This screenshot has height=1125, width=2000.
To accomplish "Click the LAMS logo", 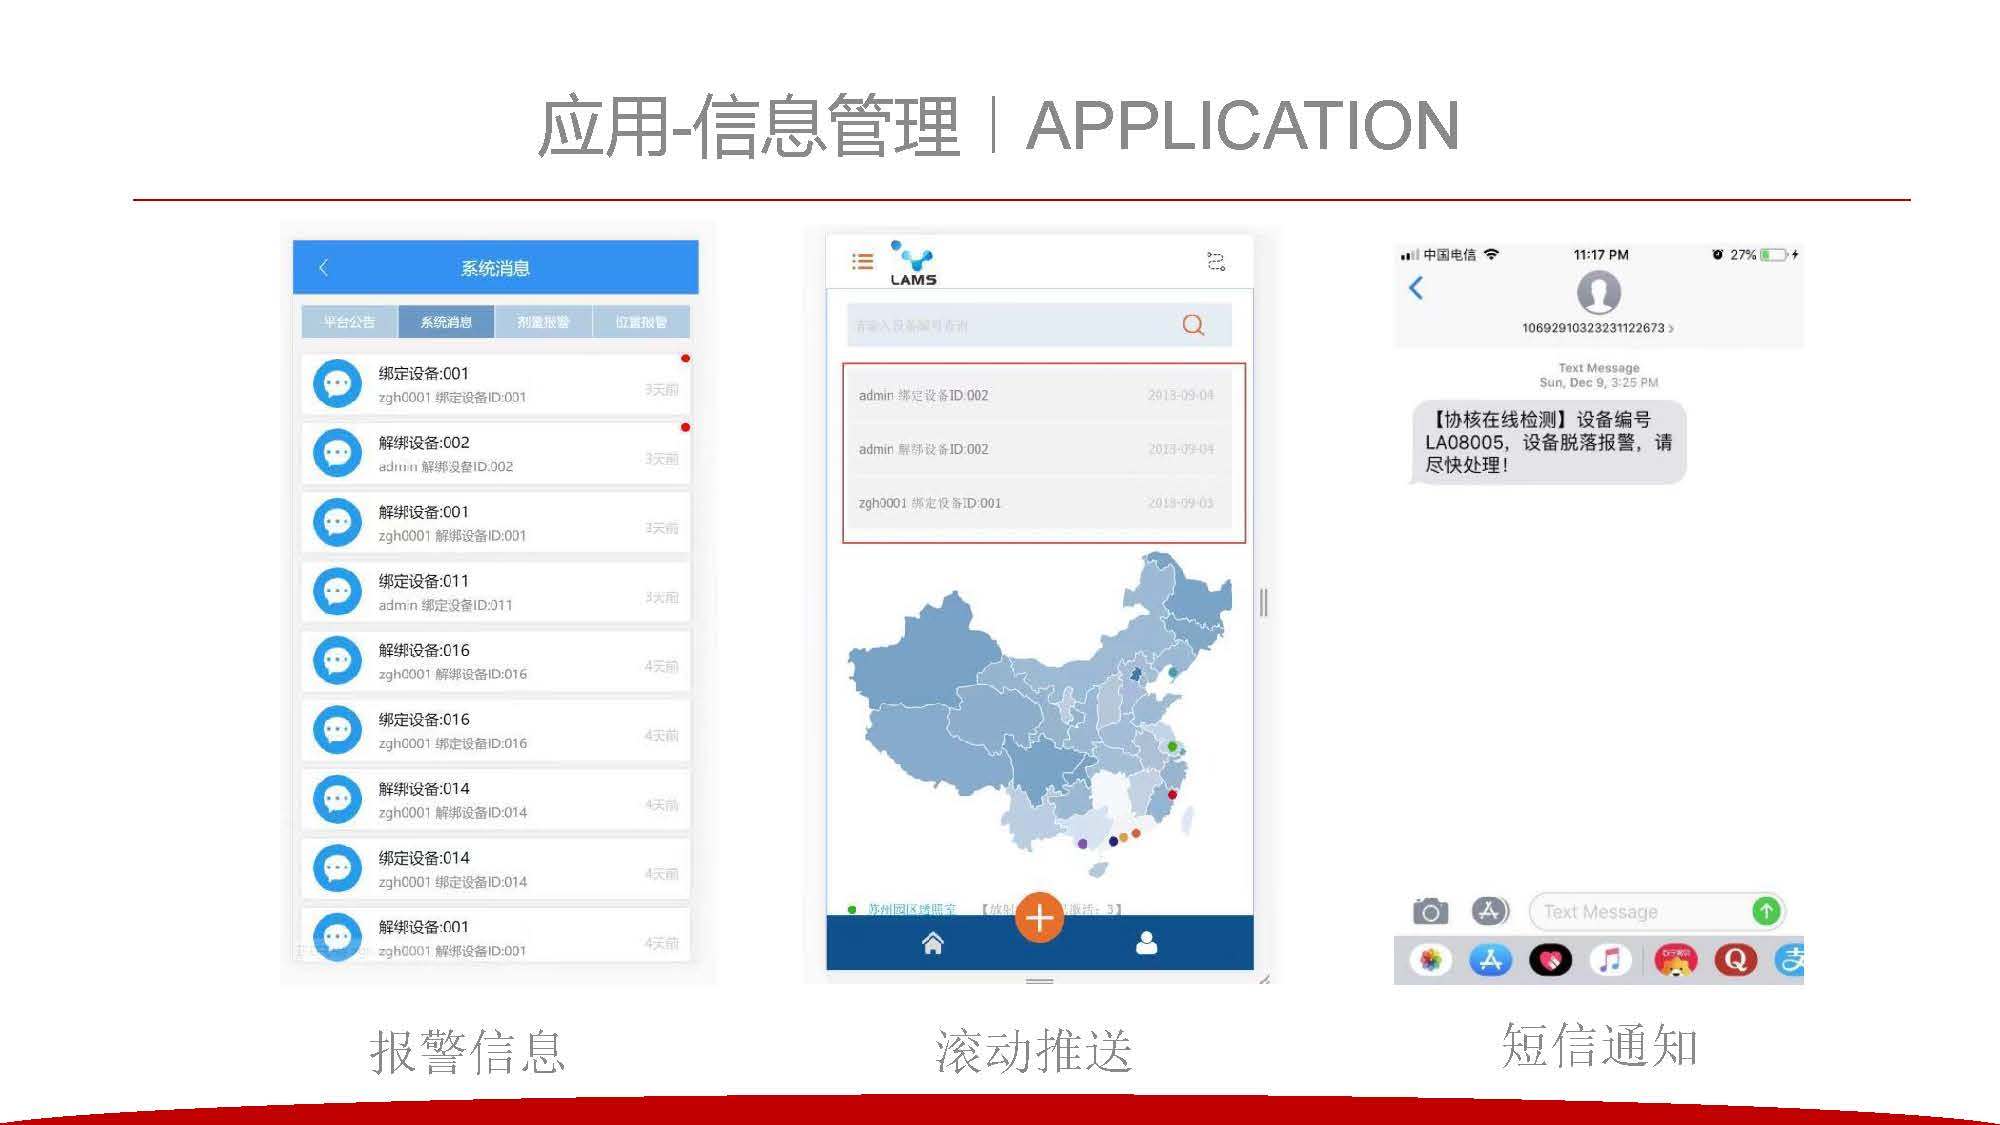I will (x=913, y=263).
